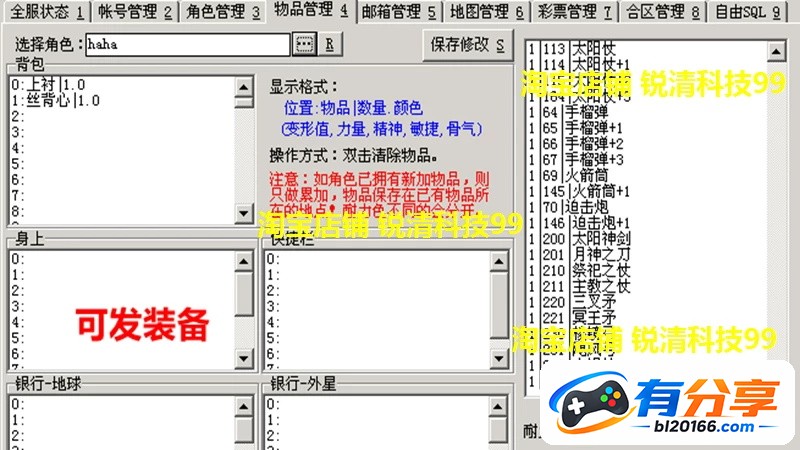800x450 pixels.
Task: Select item 70 迫击炮
Action: (646, 207)
